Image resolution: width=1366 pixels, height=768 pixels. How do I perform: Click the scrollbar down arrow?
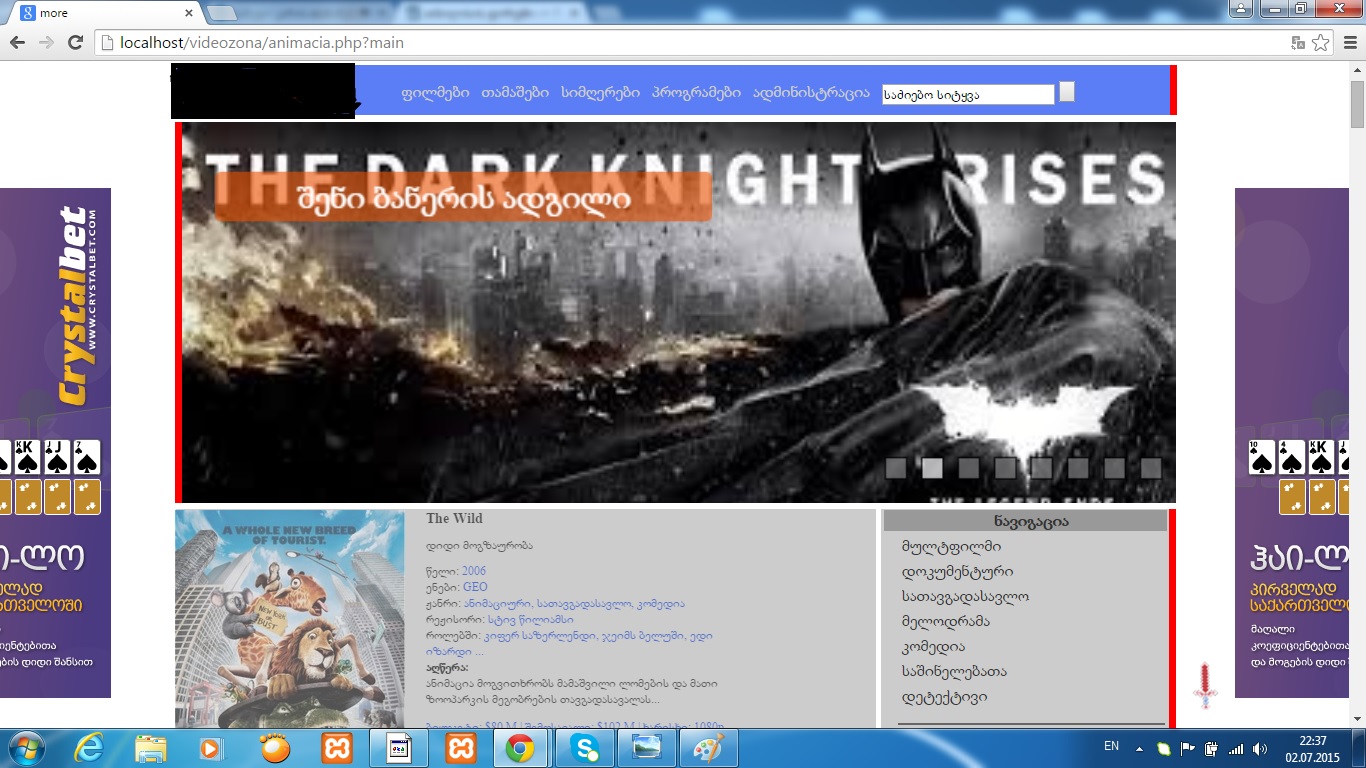coord(1357,718)
